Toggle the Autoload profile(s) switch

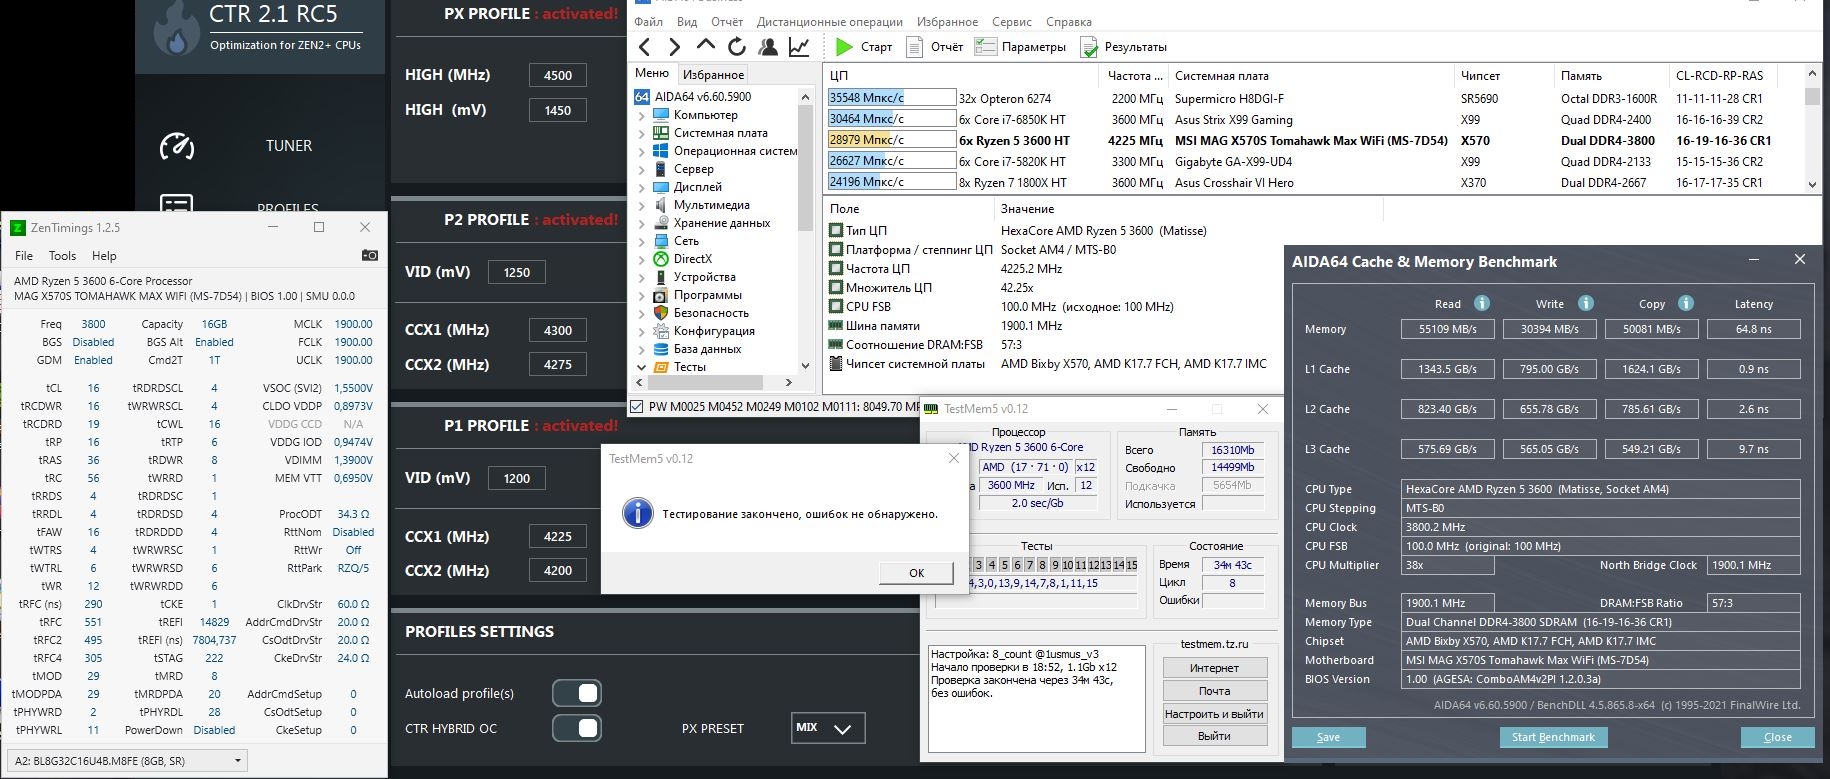pyautogui.click(x=577, y=693)
